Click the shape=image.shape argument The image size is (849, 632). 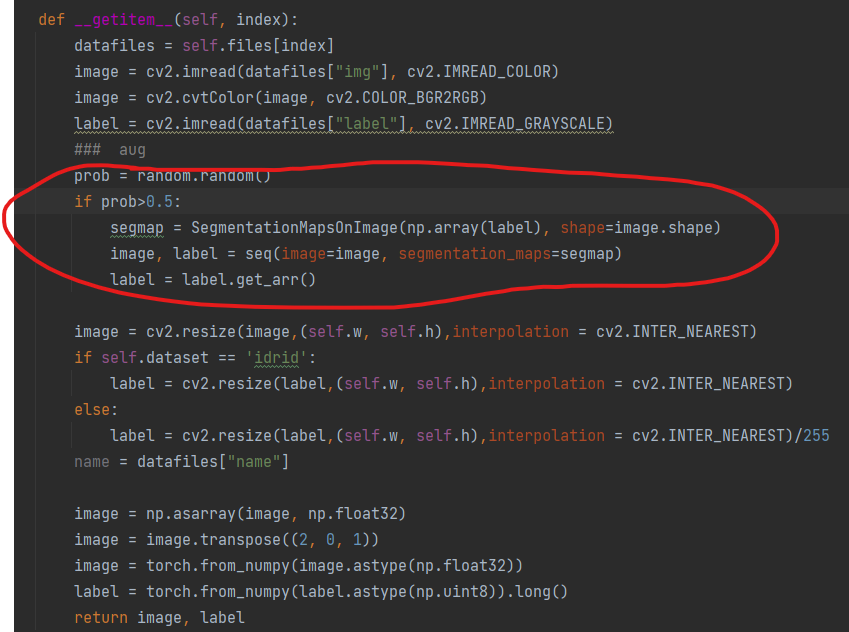coord(638,227)
